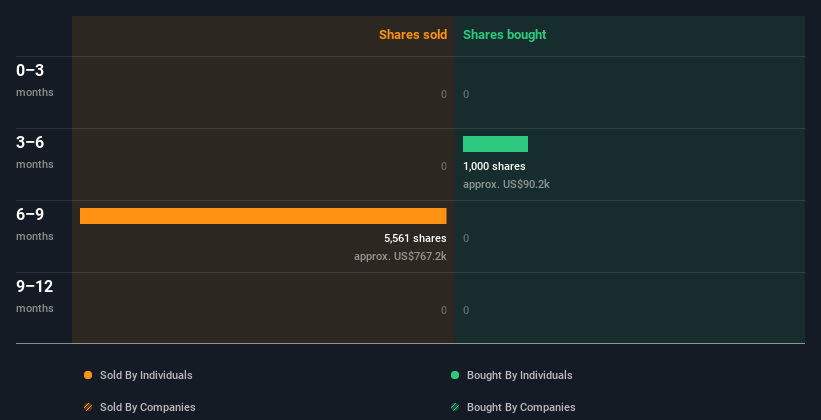This screenshot has height=420, width=821.
Task: Select the 9–12 months row label
Action: (35, 295)
